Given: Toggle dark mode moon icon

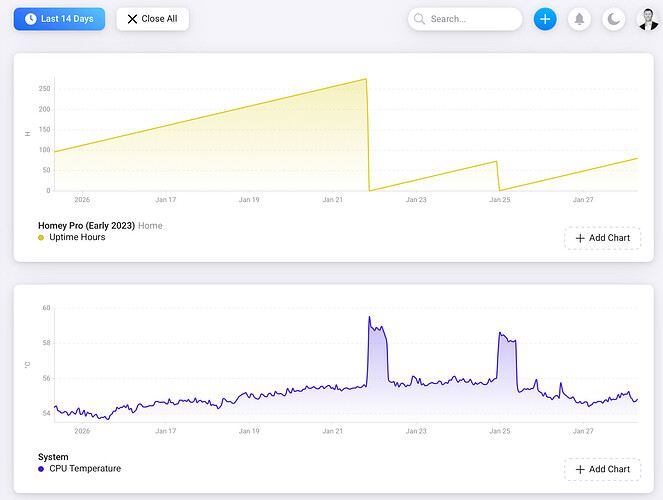Looking at the screenshot, I should (614, 19).
